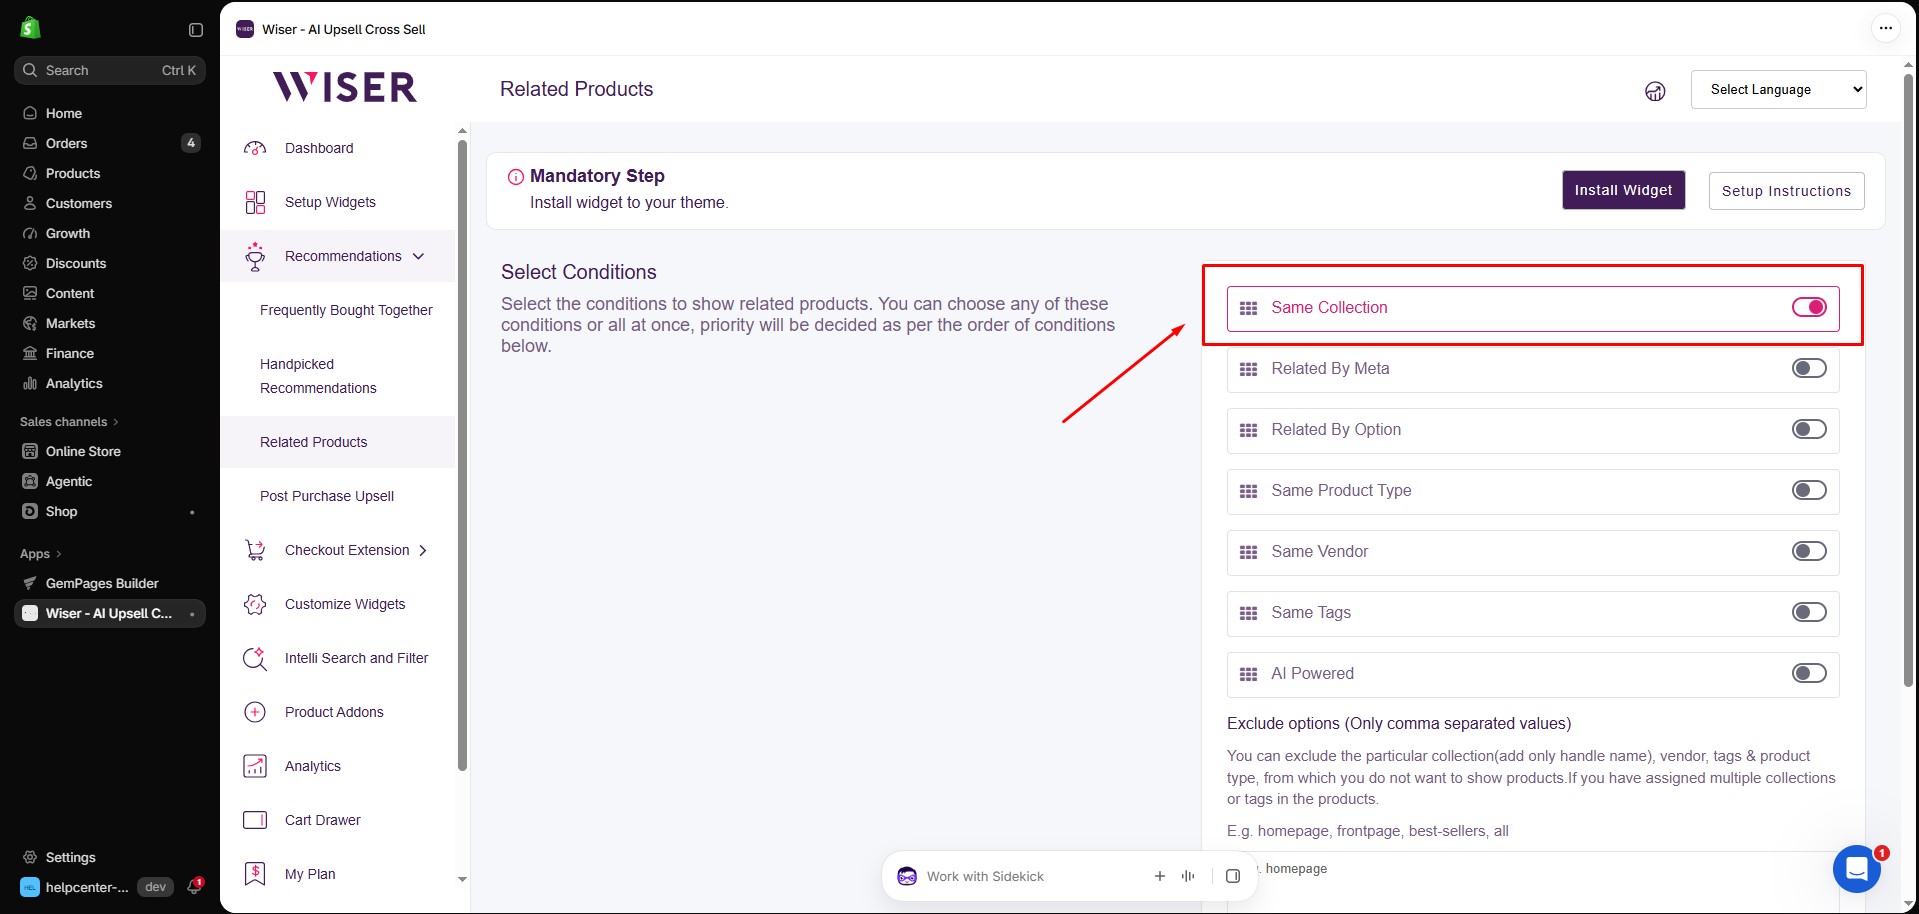Click the Customize Widgets icon

(x=255, y=604)
